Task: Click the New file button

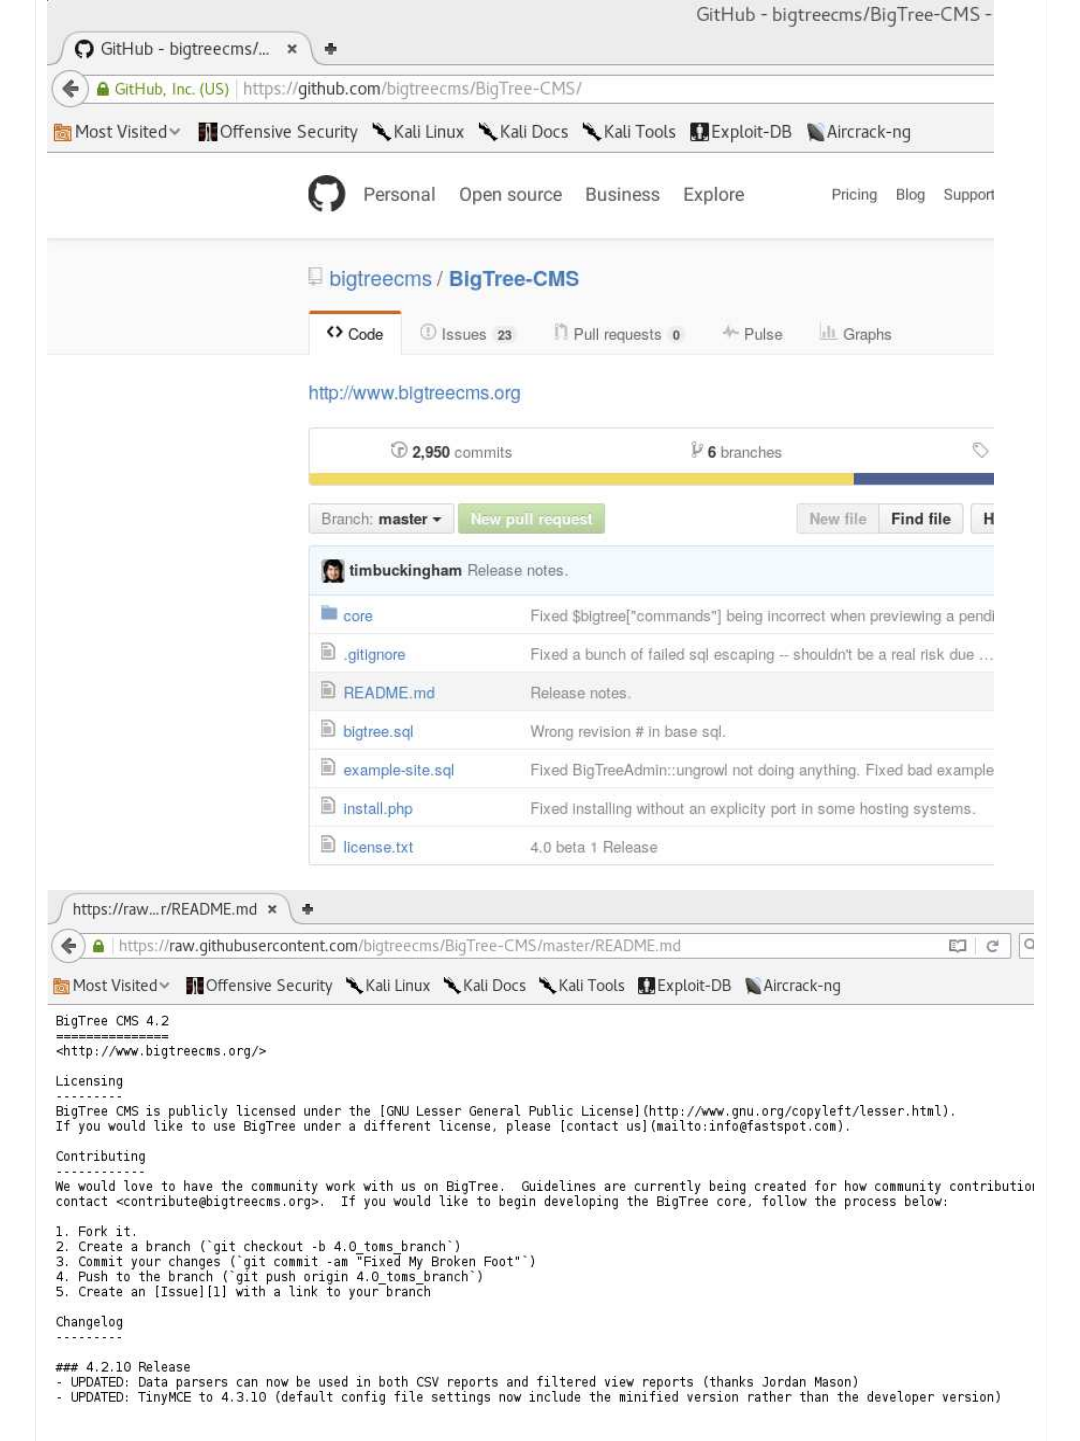Action: coord(838,519)
